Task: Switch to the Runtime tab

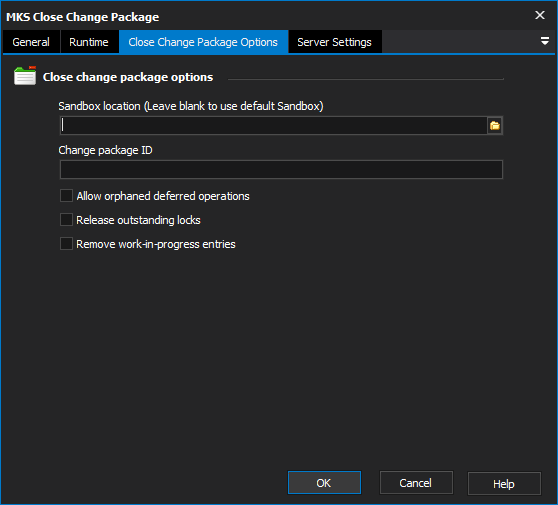Action: (89, 42)
